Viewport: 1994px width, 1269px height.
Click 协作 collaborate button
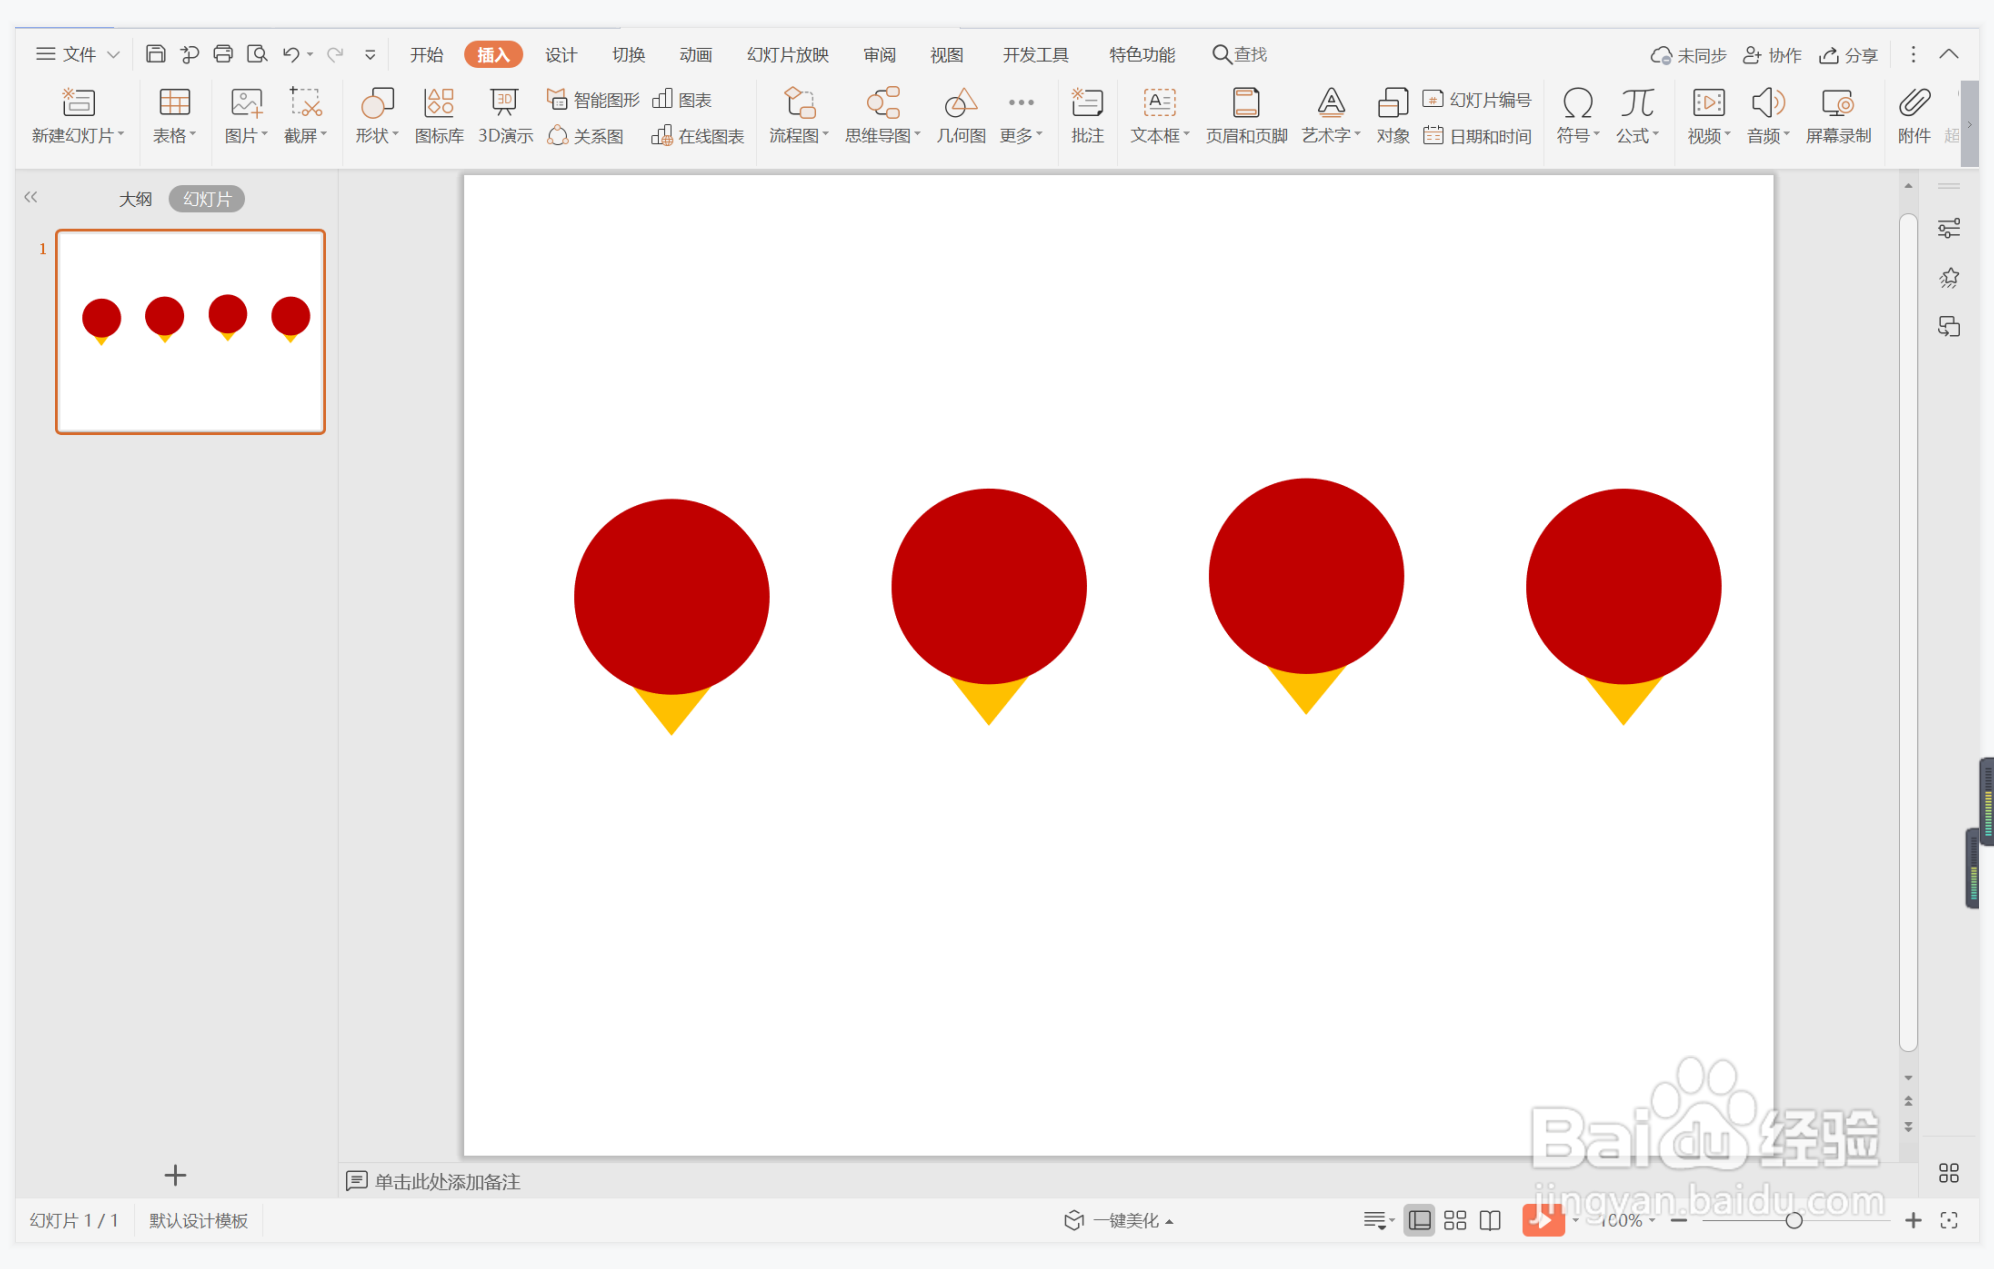coord(1772,55)
